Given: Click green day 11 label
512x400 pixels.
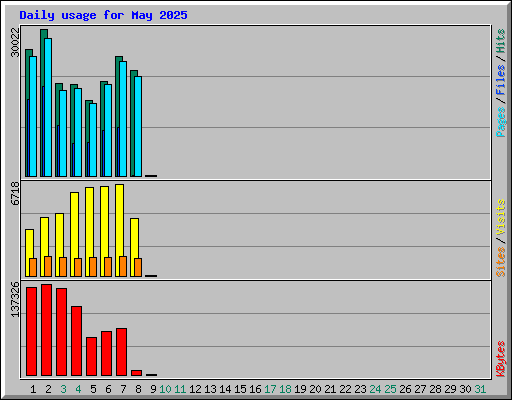Looking at the screenshot, I should click(180, 389).
